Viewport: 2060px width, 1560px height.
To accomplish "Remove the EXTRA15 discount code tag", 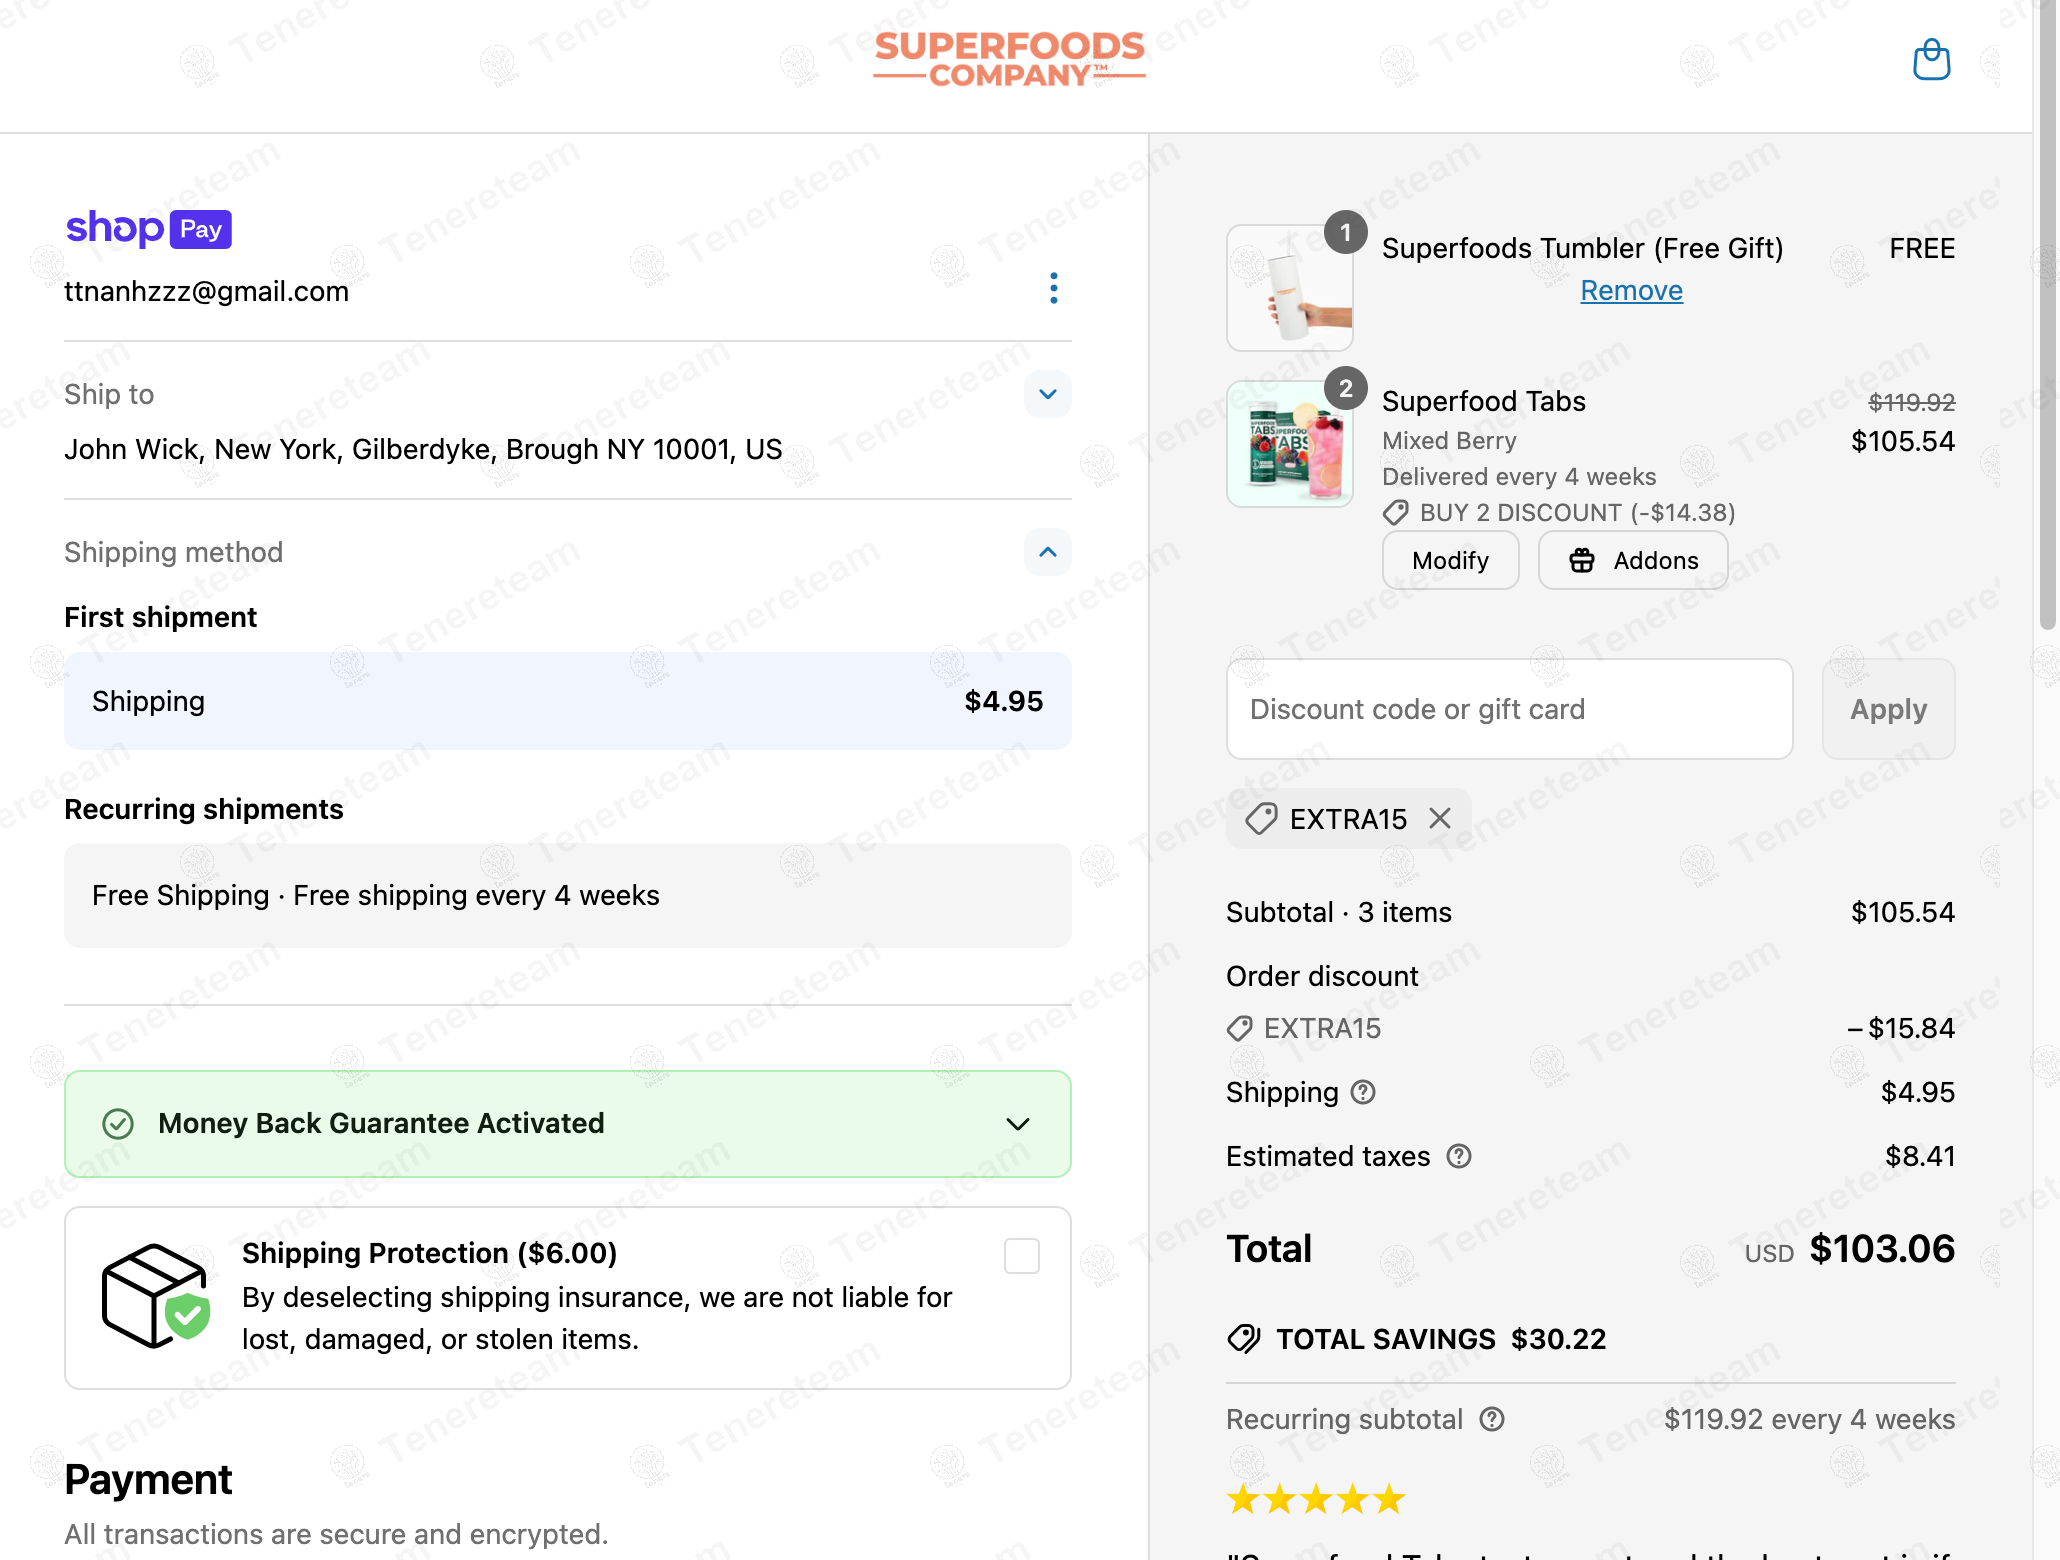I will (x=1440, y=818).
